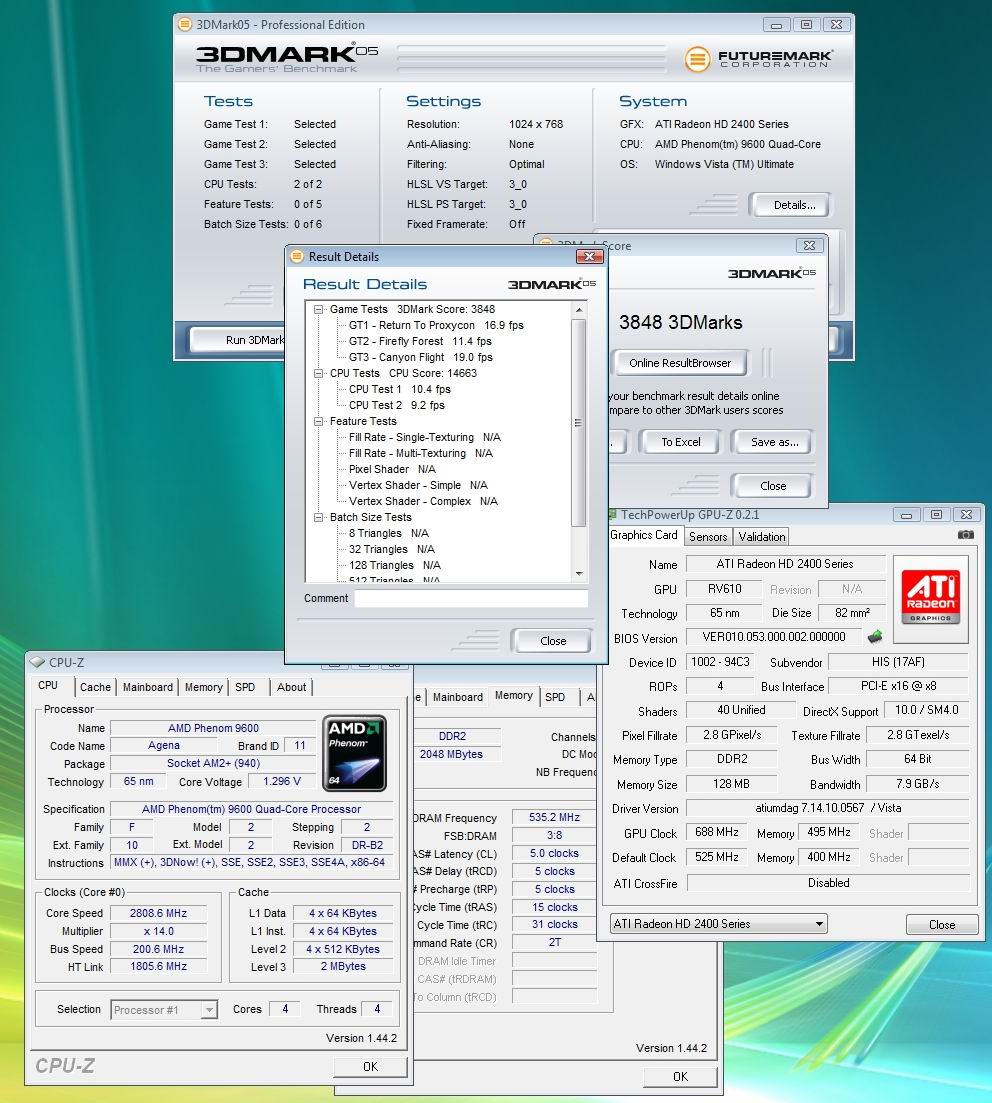Open the SPD tab in front CPU-Z

(245, 687)
